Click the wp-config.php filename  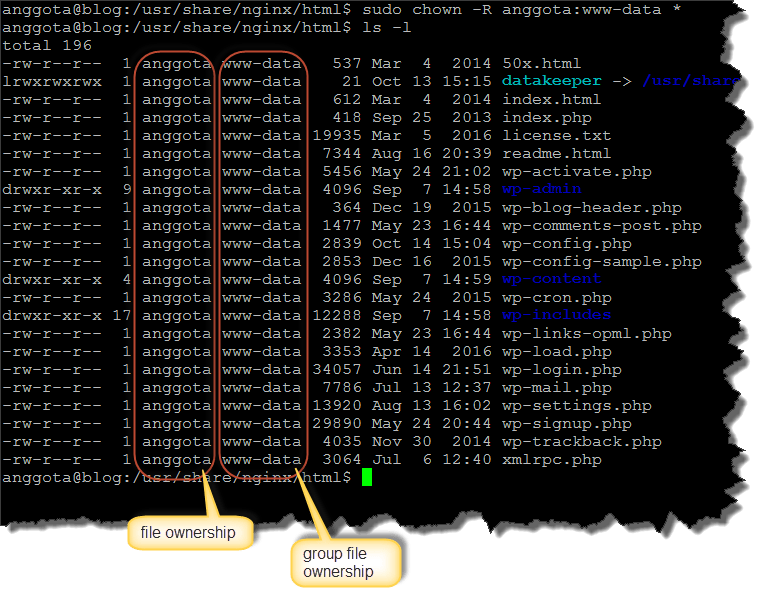[566, 243]
